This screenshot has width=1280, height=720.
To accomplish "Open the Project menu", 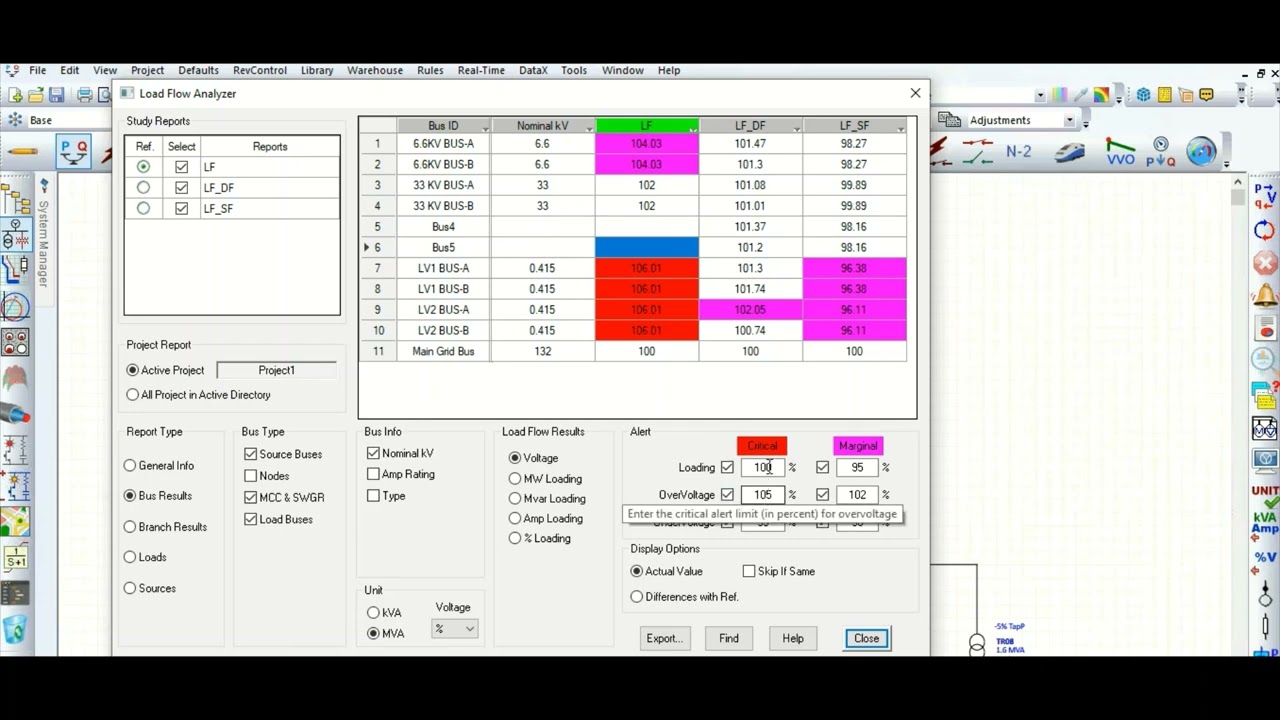I will click(147, 70).
